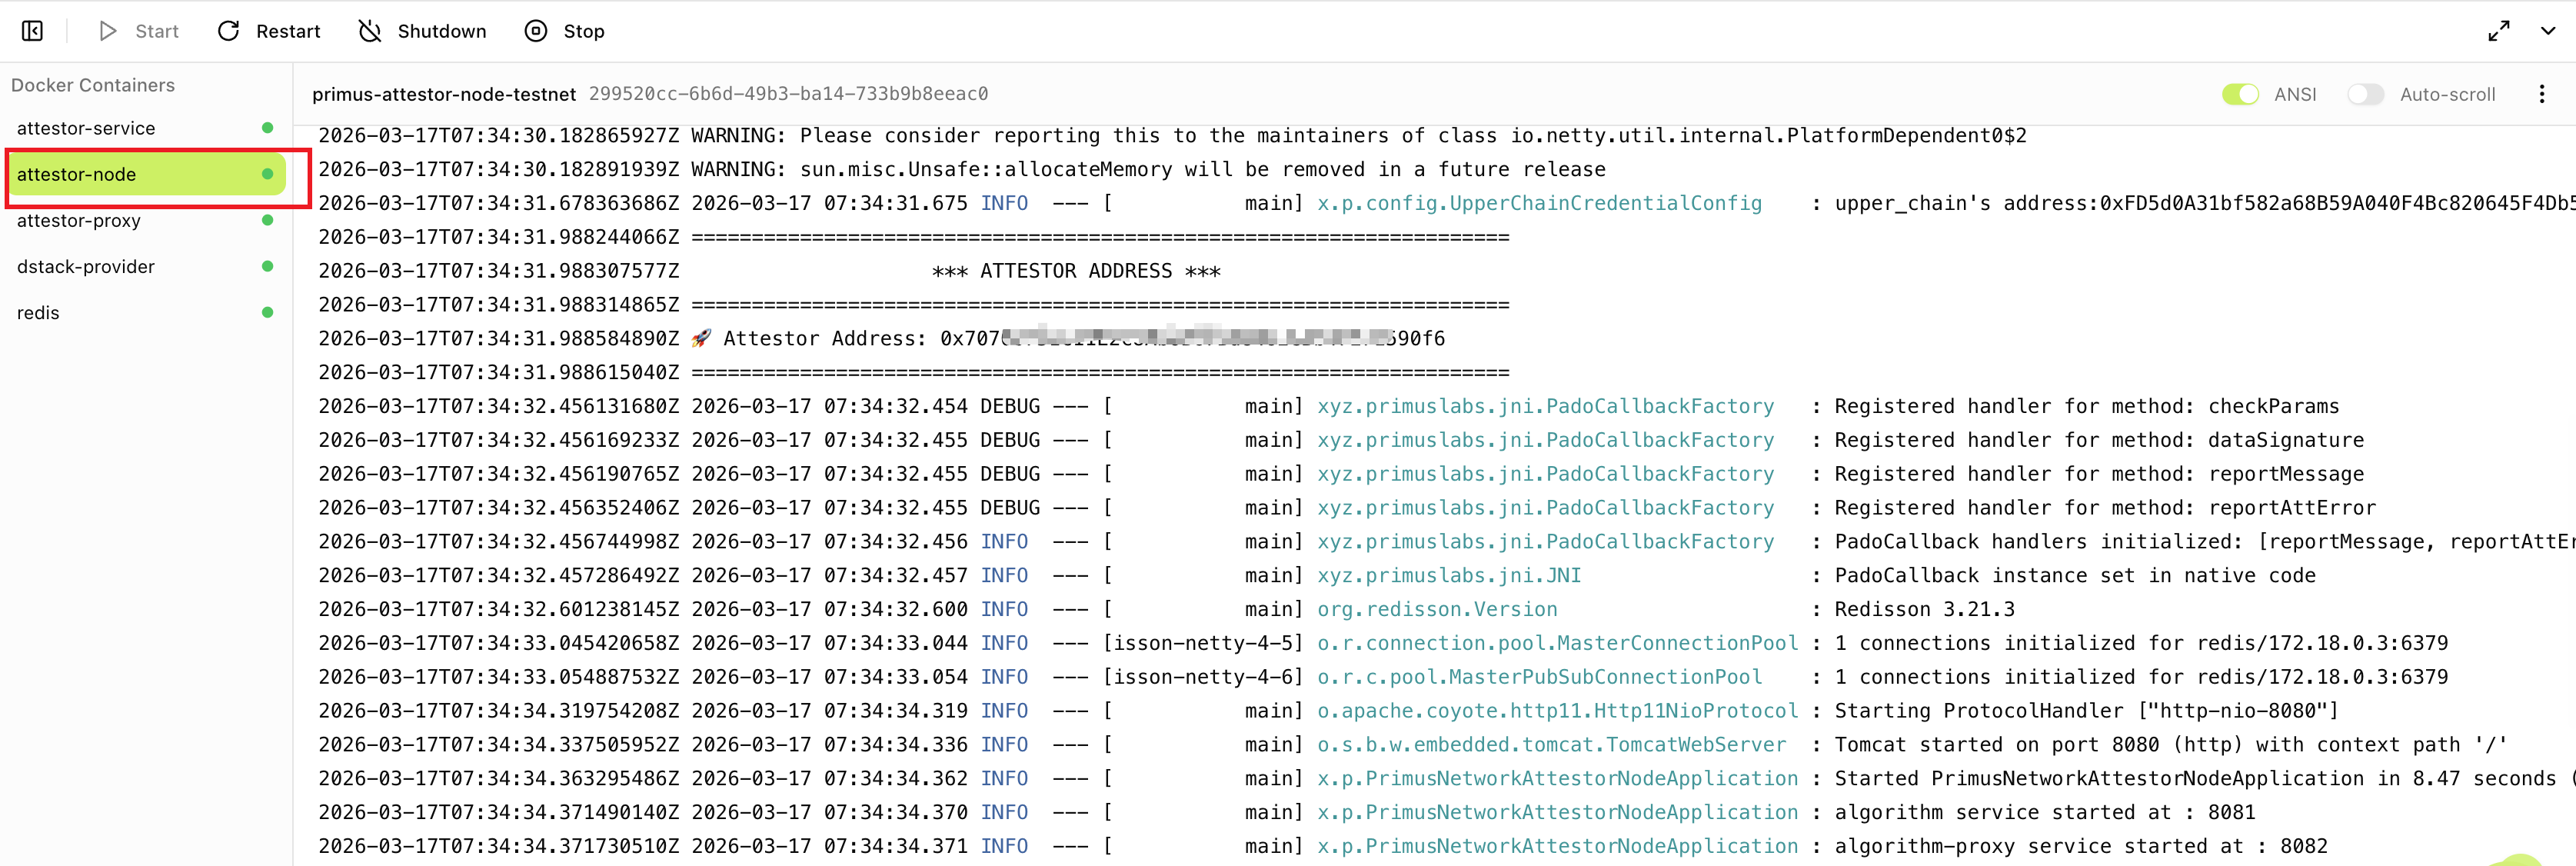
Task: Select the attestor-service container
Action: coord(145,128)
